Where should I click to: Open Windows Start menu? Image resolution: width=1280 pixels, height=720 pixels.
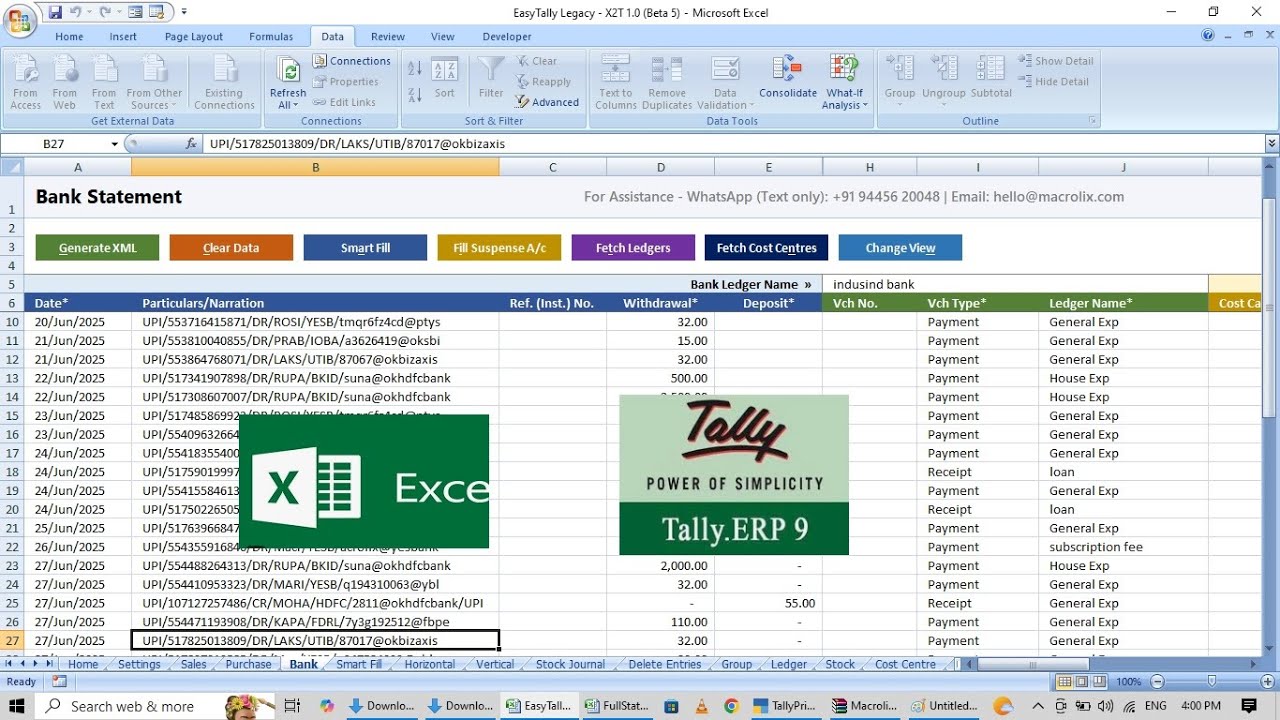(x=19, y=706)
